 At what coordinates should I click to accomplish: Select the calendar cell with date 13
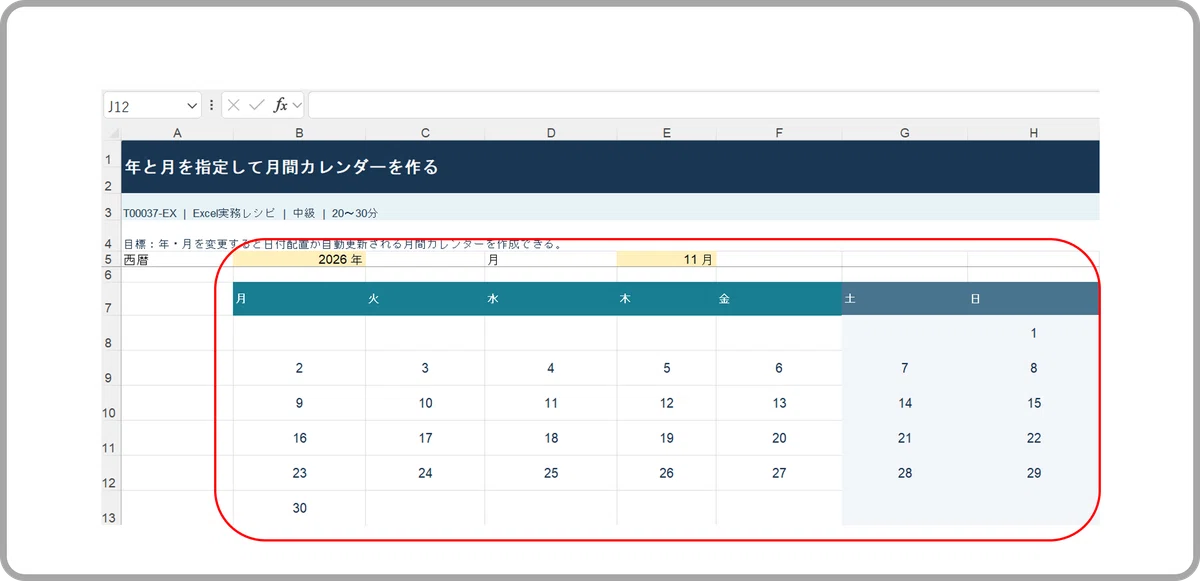coord(779,403)
